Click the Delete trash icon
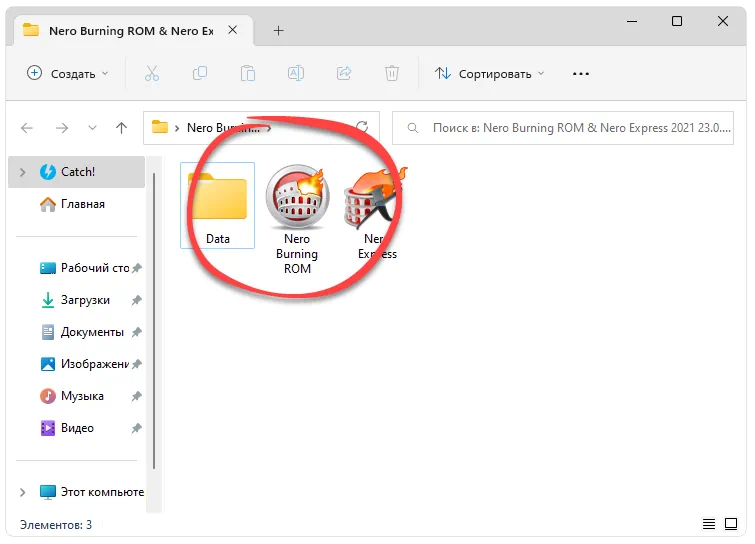 (x=392, y=74)
